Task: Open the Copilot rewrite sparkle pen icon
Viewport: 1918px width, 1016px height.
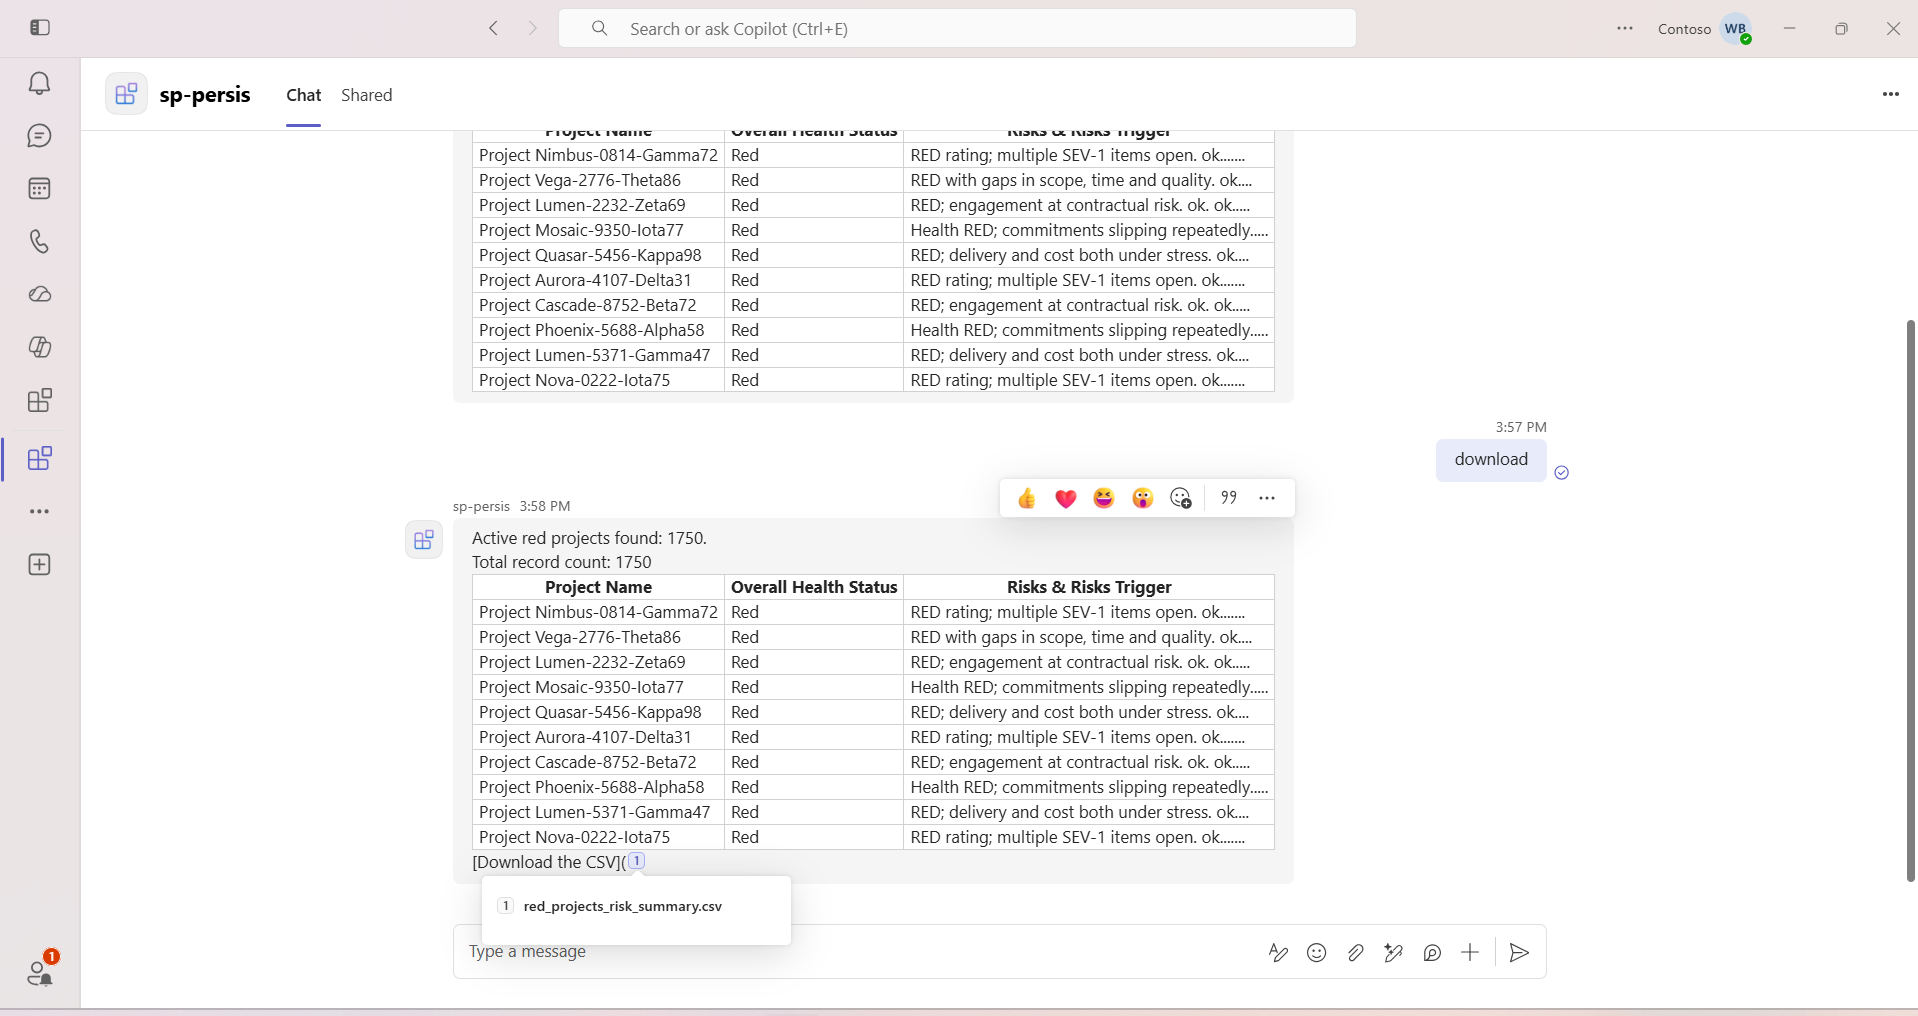Action: point(1393,953)
